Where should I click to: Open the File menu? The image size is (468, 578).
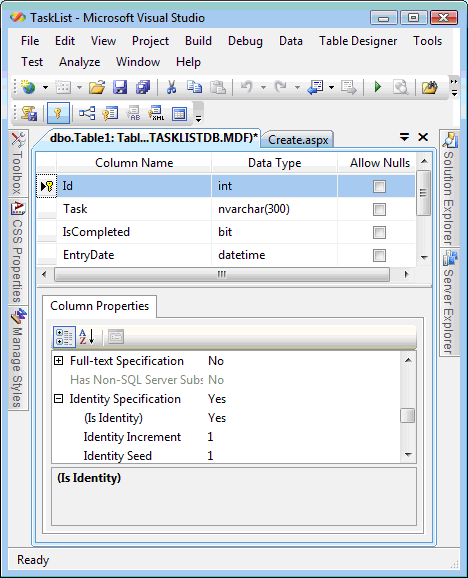tap(30, 41)
